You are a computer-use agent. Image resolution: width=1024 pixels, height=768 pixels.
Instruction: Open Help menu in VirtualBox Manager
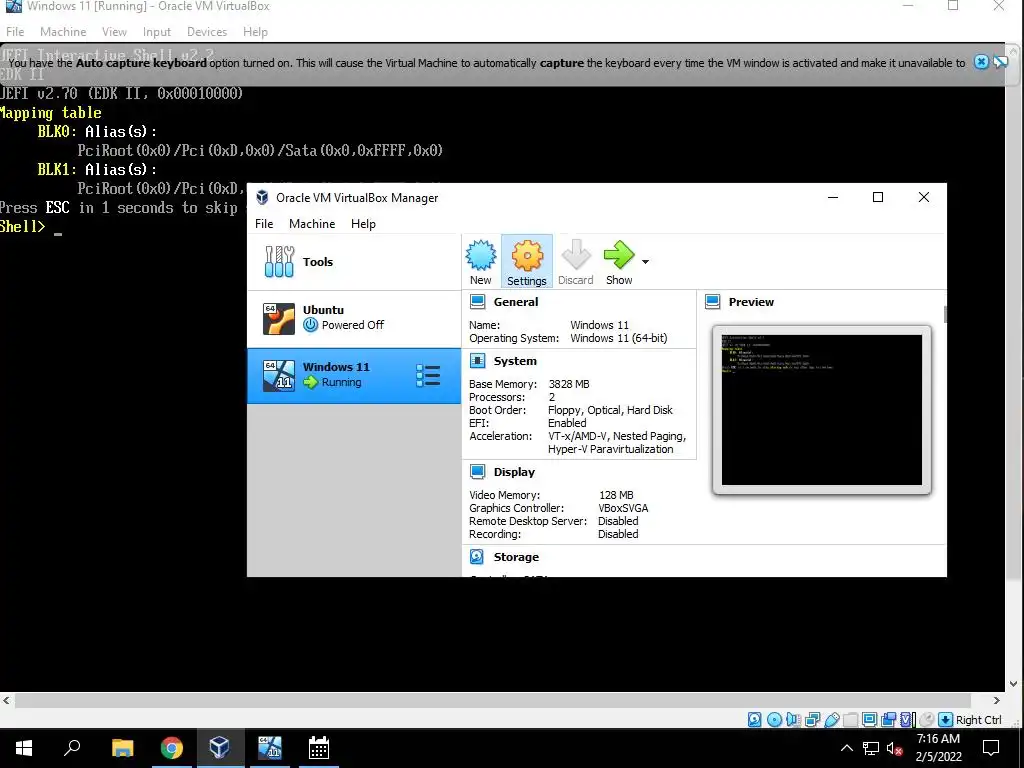(363, 223)
